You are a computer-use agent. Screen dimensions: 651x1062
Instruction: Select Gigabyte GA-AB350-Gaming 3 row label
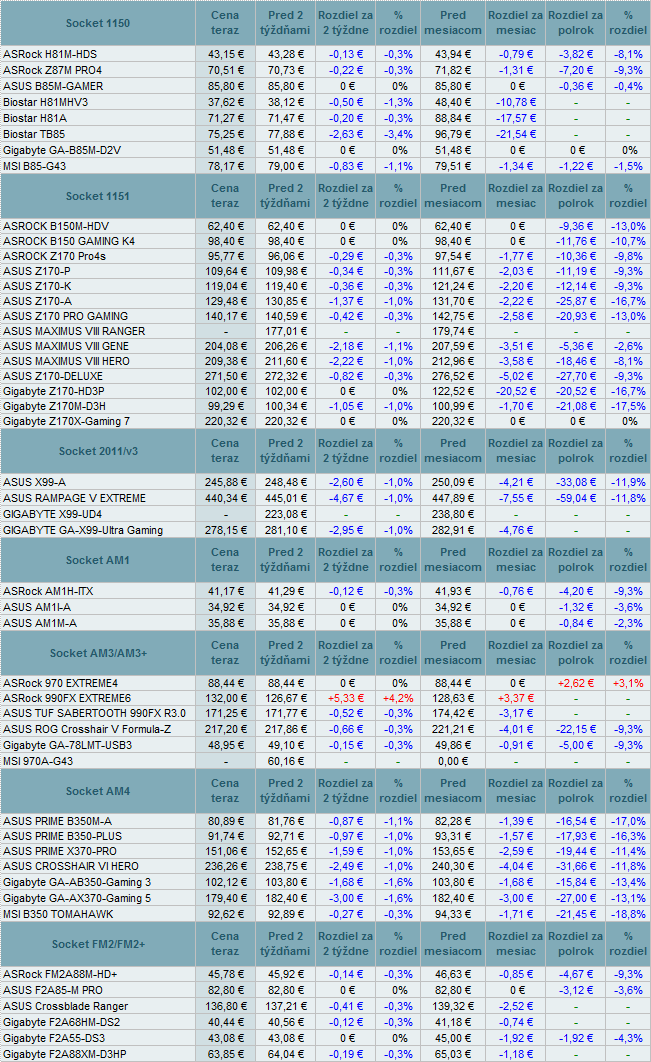pos(77,883)
